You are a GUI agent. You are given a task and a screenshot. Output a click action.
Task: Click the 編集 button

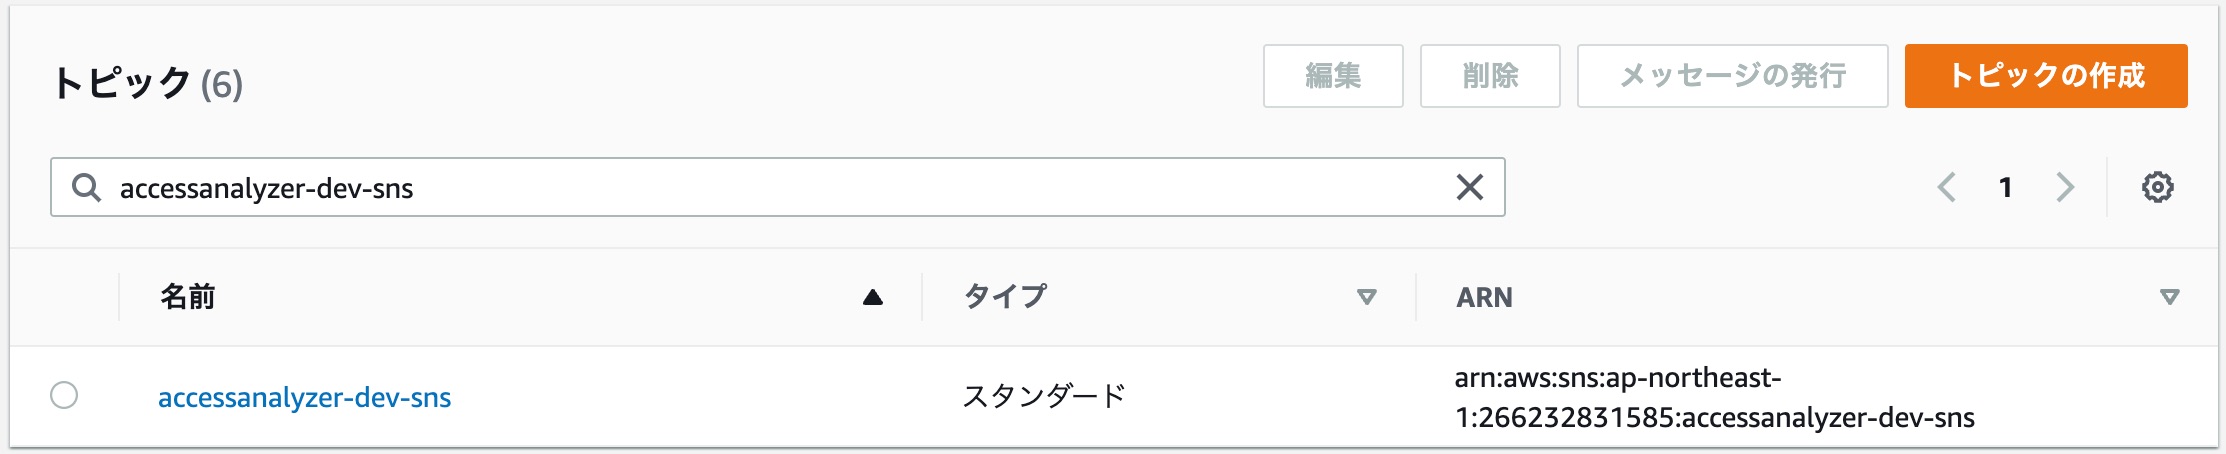pos(1333,76)
